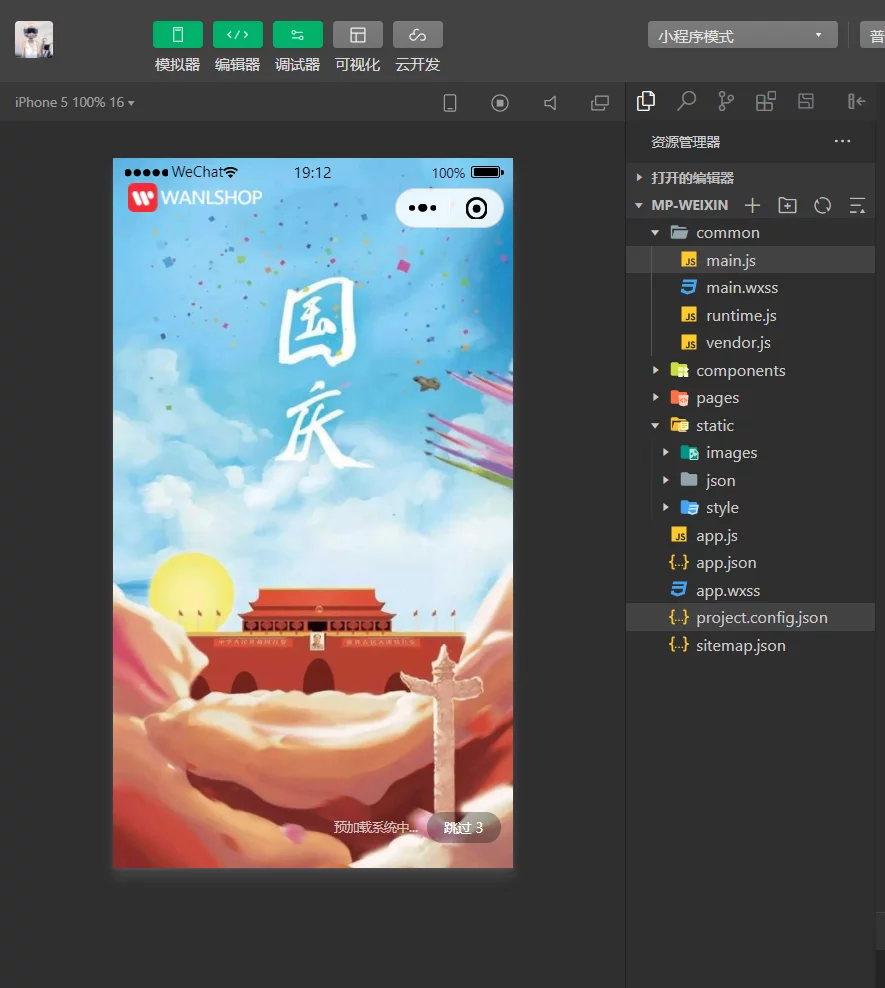Click the split layout panel icon
This screenshot has height=988, width=885.
coord(806,101)
